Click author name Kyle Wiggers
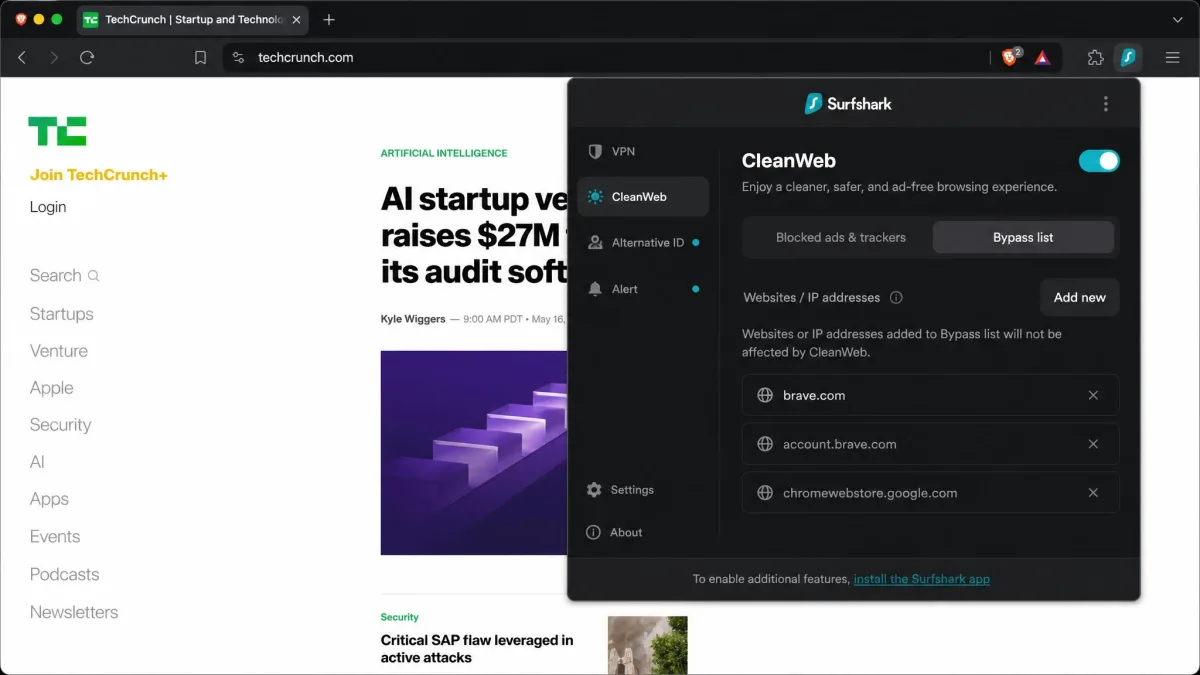Image resolution: width=1200 pixels, height=675 pixels. coord(413,319)
